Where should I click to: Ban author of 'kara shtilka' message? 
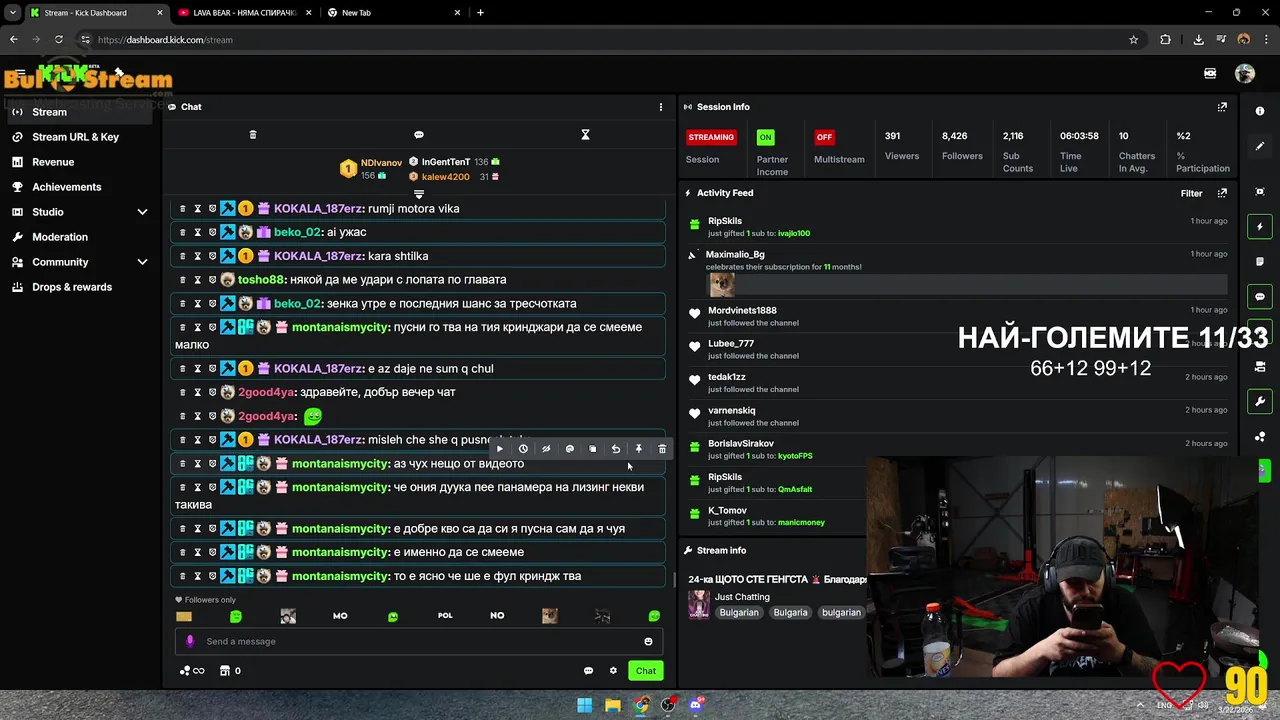point(212,257)
